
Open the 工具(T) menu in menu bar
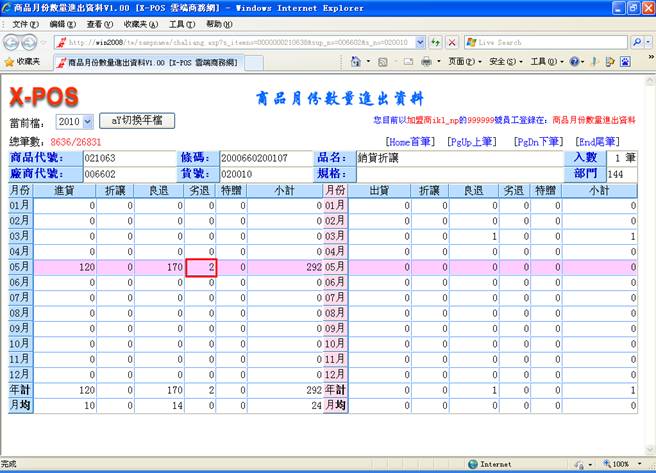[182, 23]
